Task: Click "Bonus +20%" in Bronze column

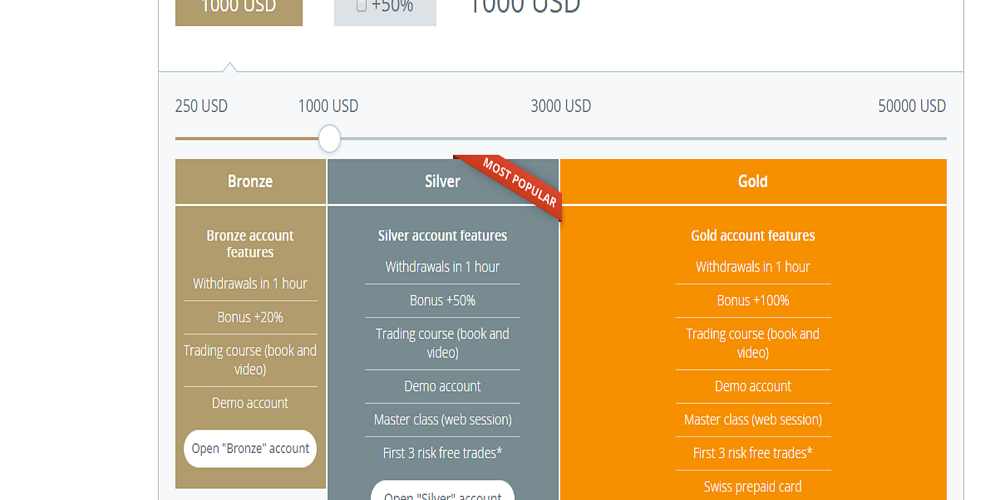Action: click(x=250, y=317)
